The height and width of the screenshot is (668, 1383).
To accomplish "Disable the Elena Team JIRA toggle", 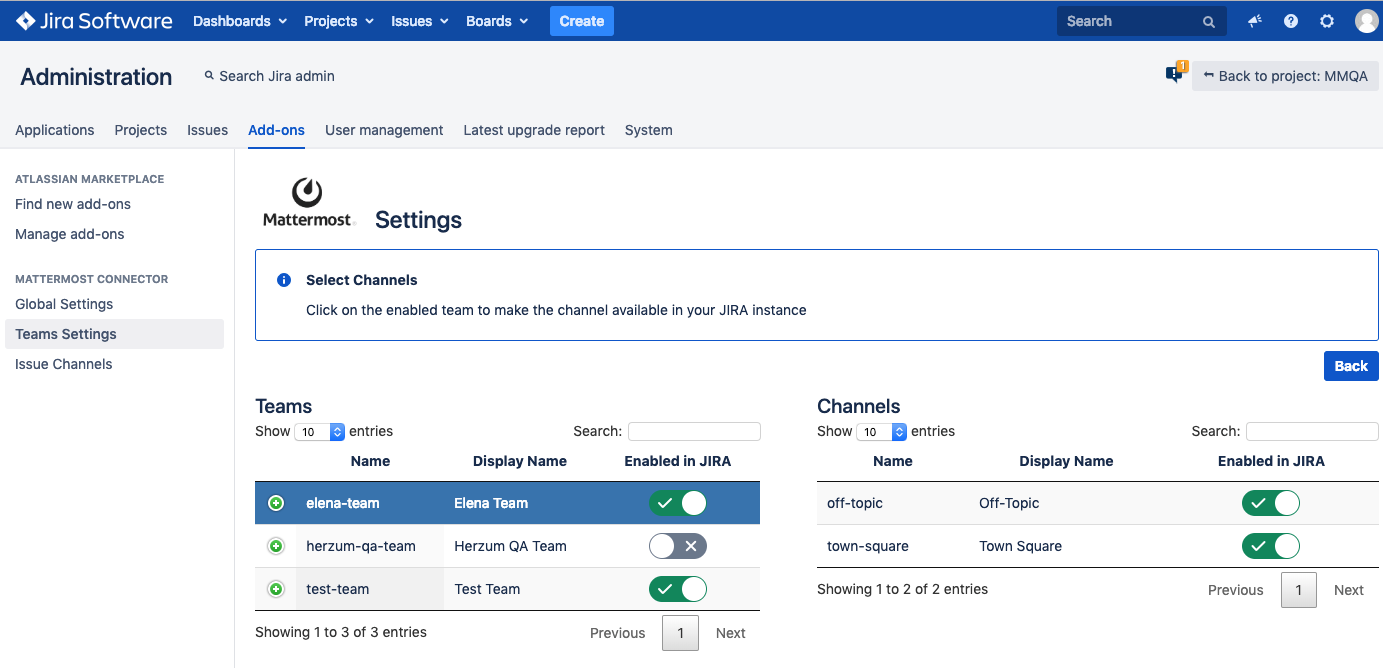I will click(x=678, y=503).
